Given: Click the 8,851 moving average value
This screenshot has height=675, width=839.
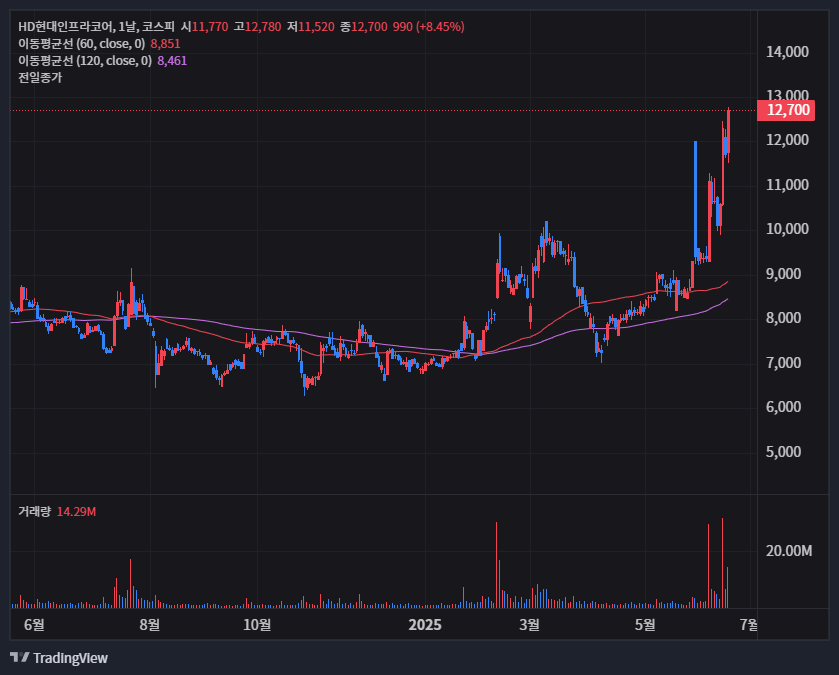Looking at the screenshot, I should (x=165, y=44).
